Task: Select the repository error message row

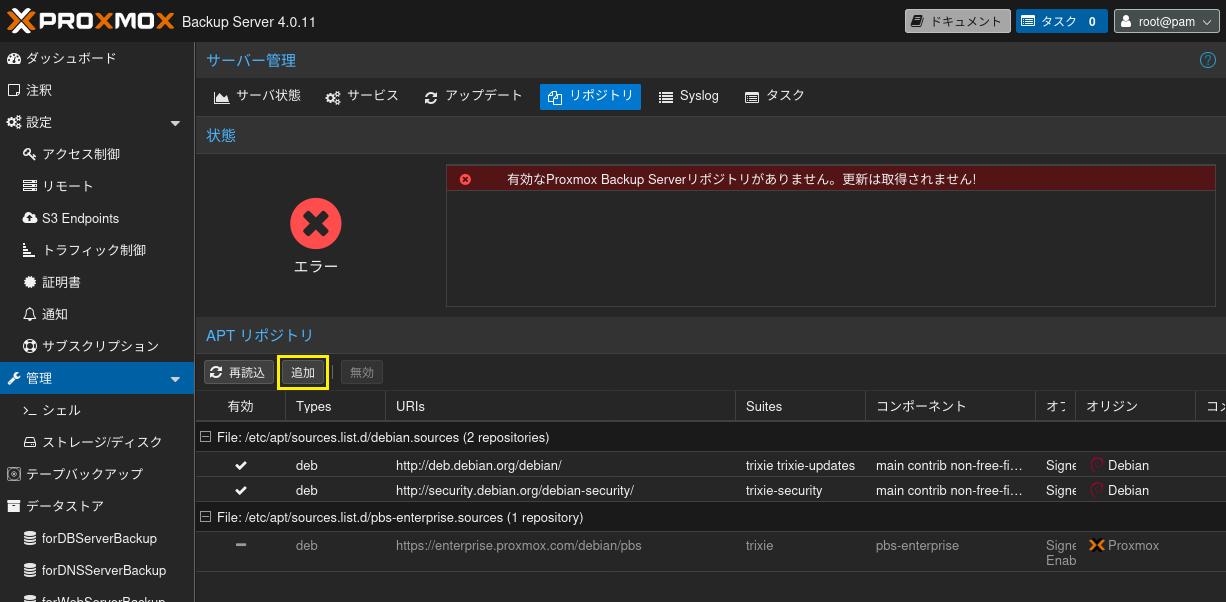Action: pyautogui.click(x=830, y=179)
